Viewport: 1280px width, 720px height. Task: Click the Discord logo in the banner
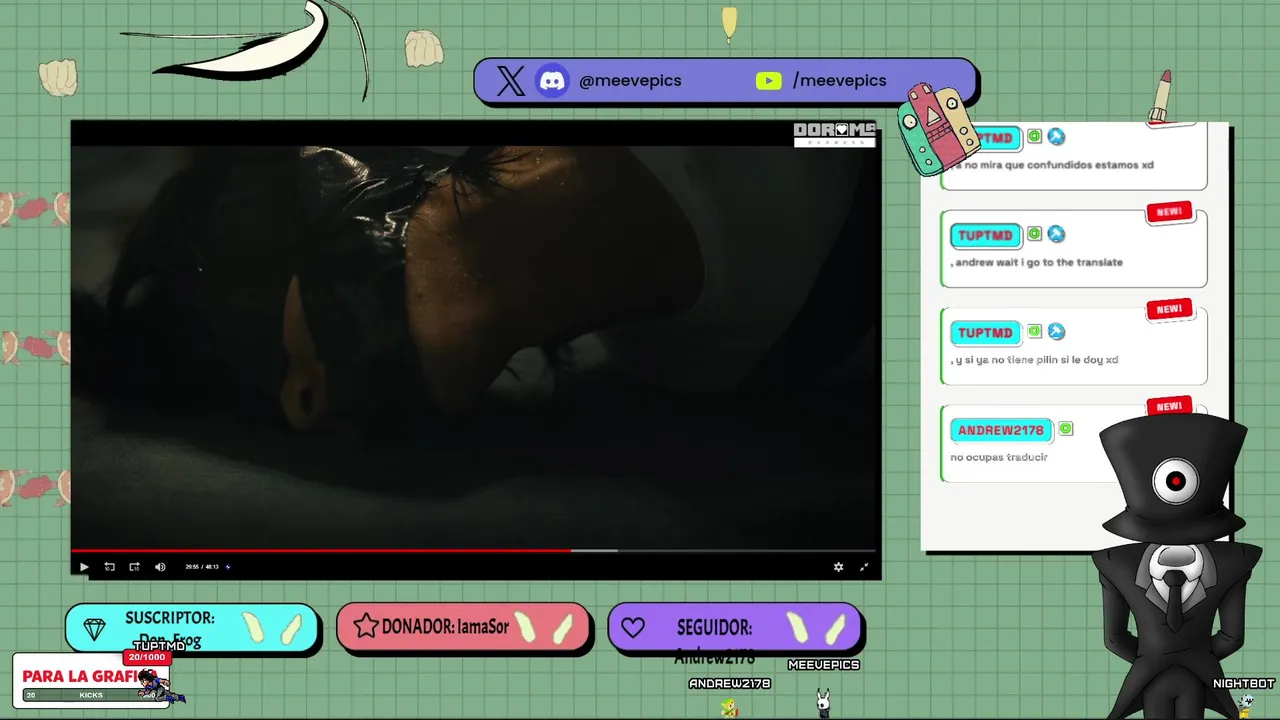click(x=553, y=81)
